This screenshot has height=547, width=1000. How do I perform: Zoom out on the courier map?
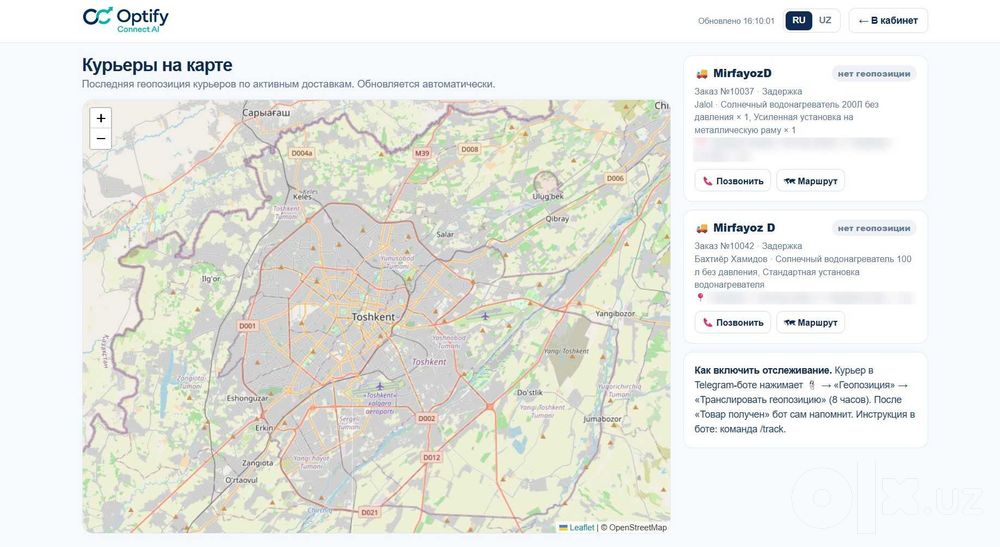tap(101, 138)
